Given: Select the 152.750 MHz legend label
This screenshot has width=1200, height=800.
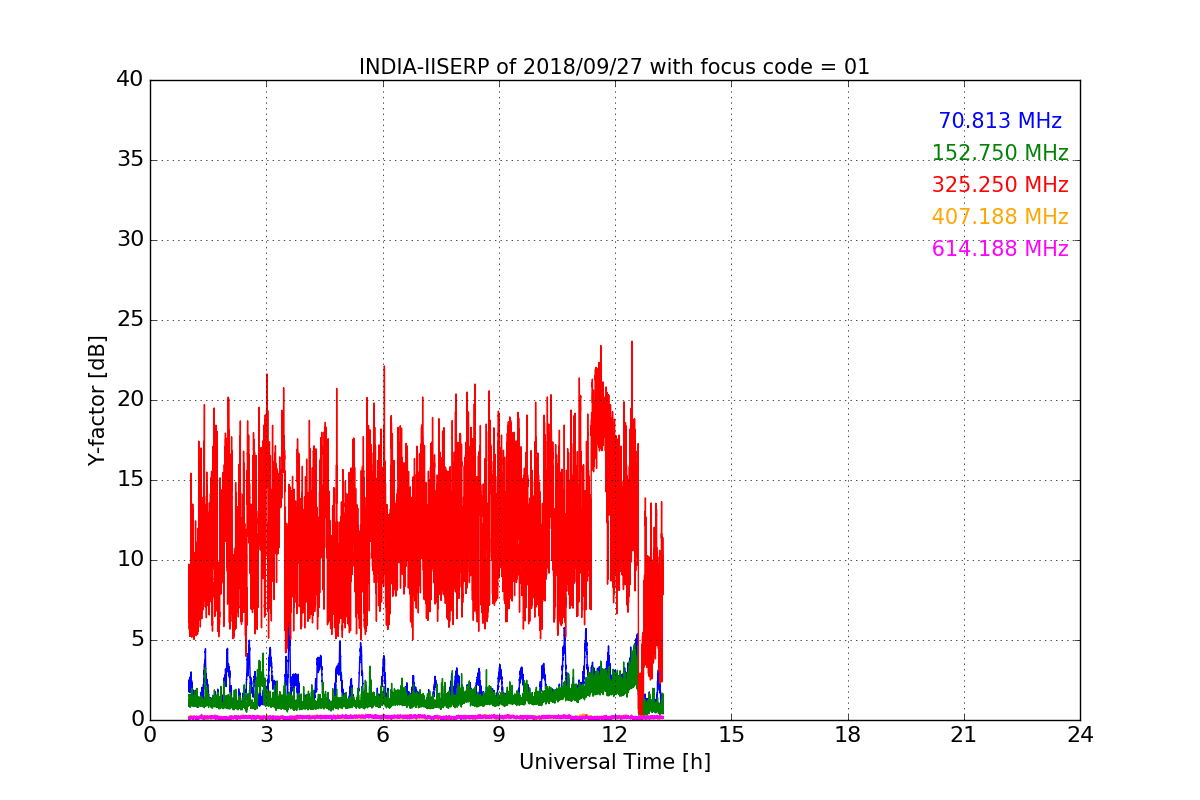Looking at the screenshot, I should (1000, 153).
